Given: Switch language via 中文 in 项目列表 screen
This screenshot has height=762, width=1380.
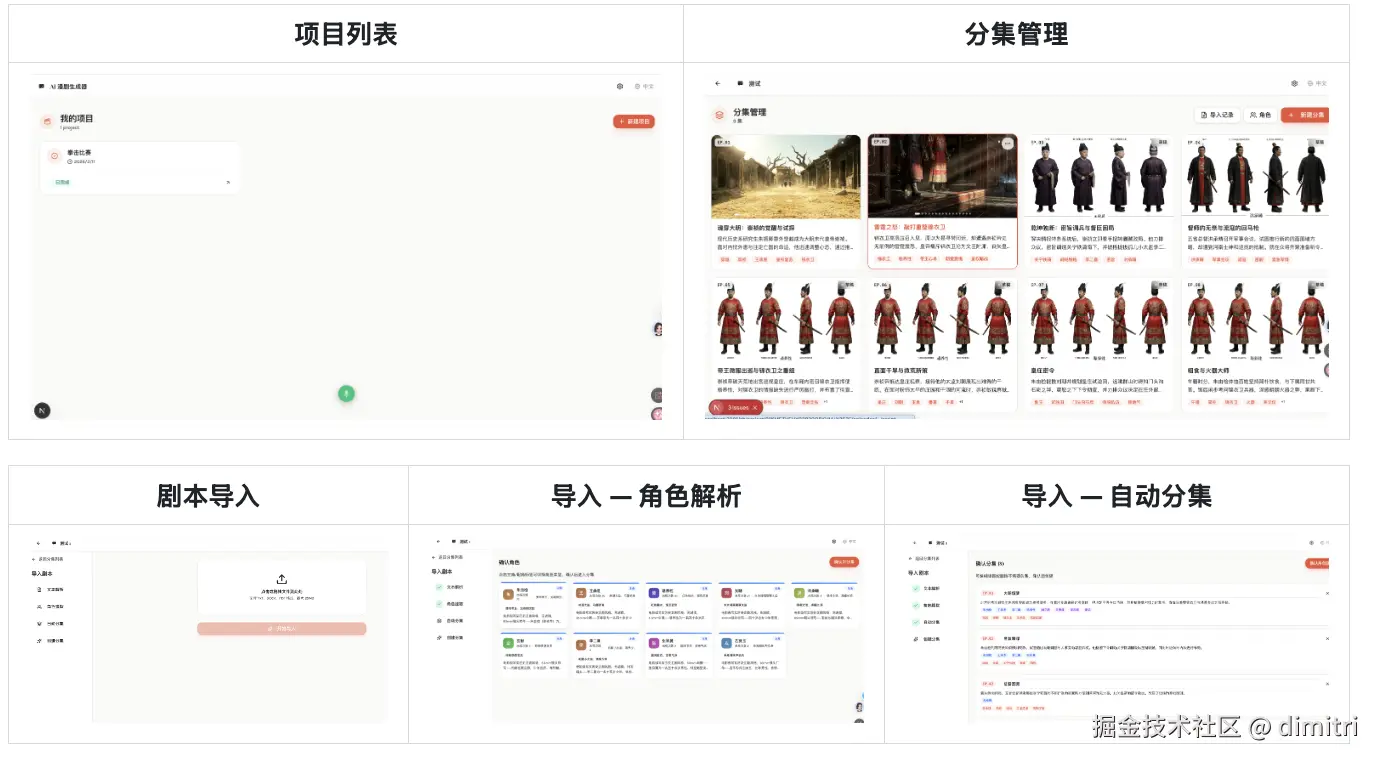Looking at the screenshot, I should pos(644,87).
